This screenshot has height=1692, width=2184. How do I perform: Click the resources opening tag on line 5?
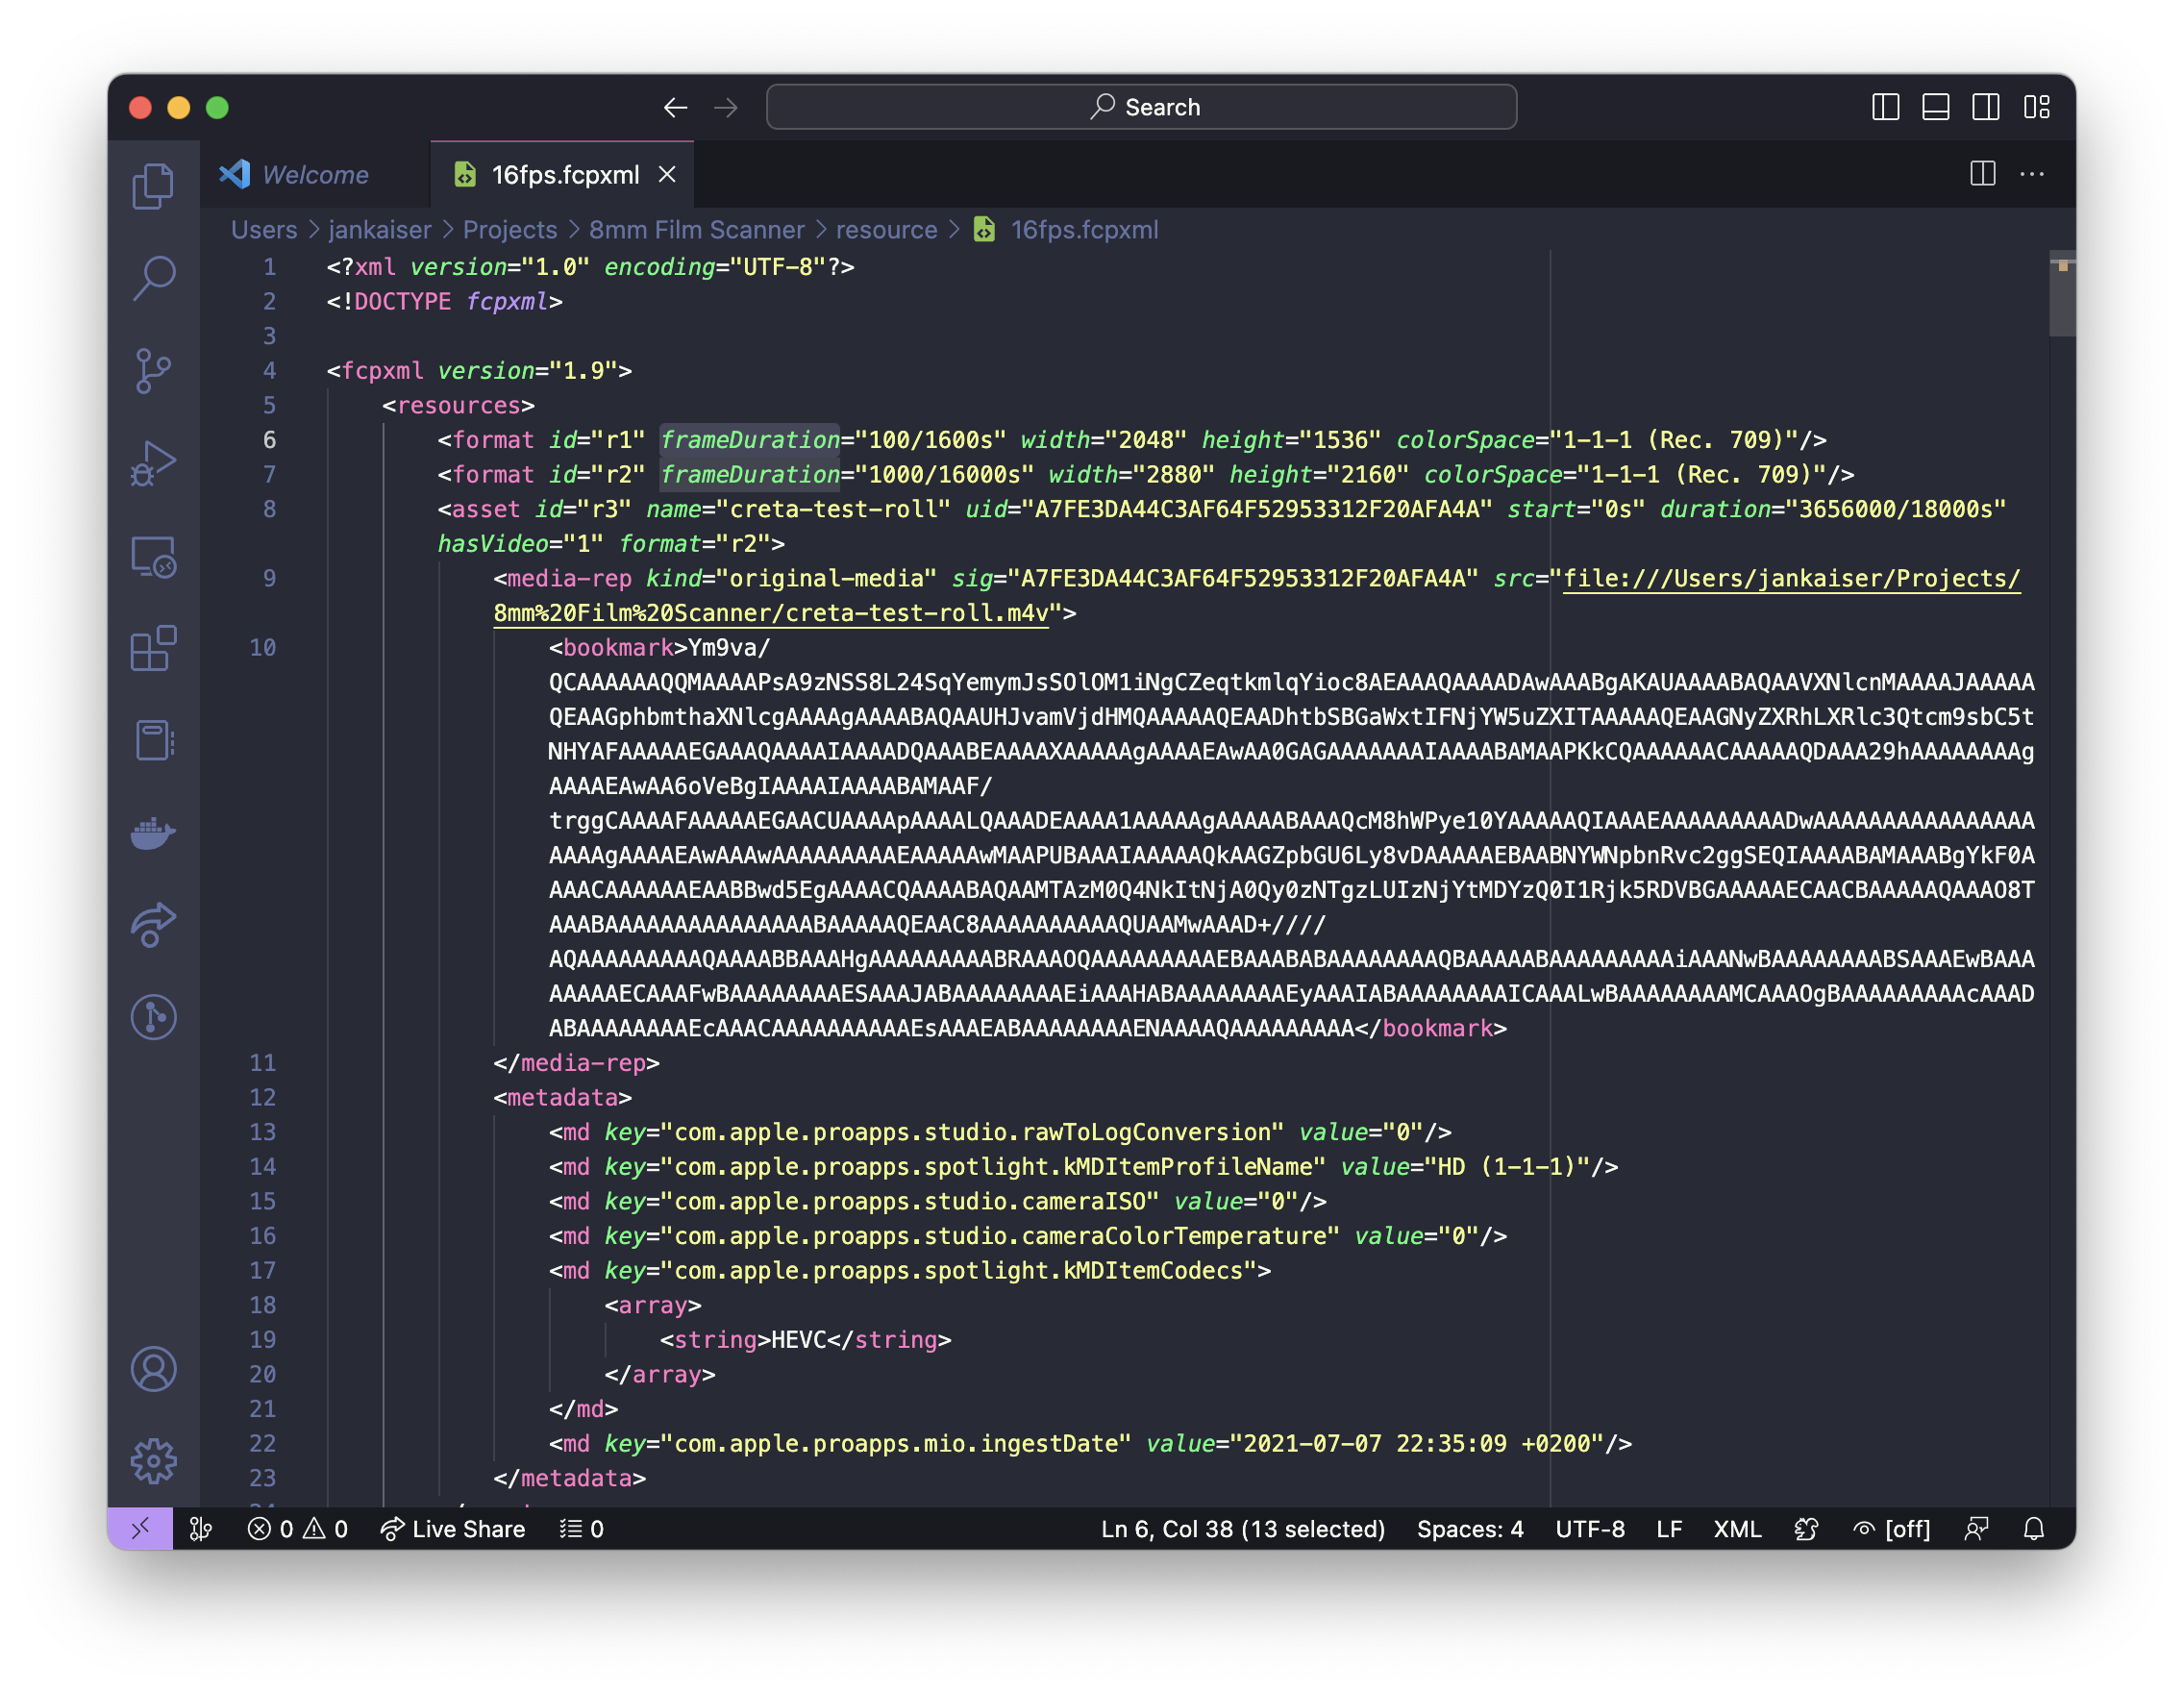coord(458,406)
